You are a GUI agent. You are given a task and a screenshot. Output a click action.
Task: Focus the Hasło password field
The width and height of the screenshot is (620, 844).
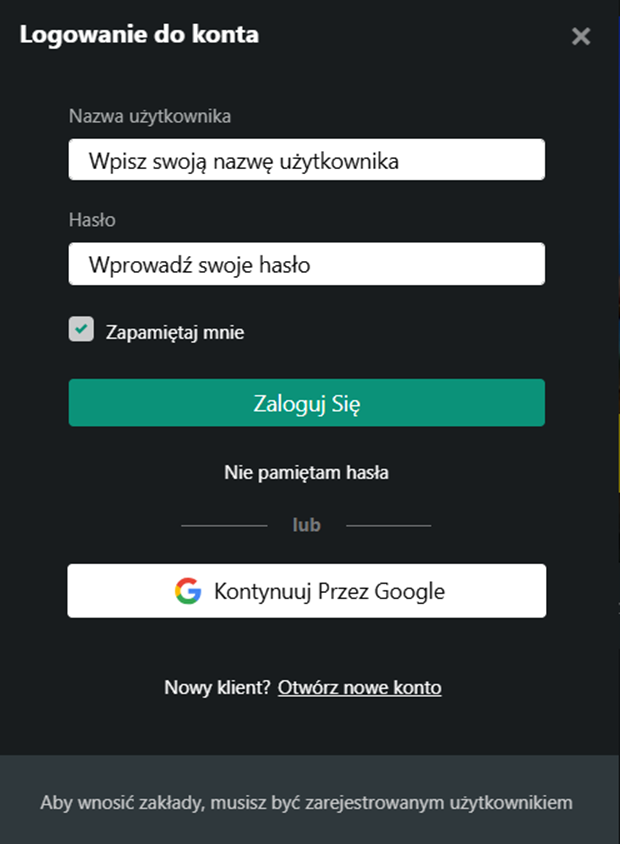306,265
